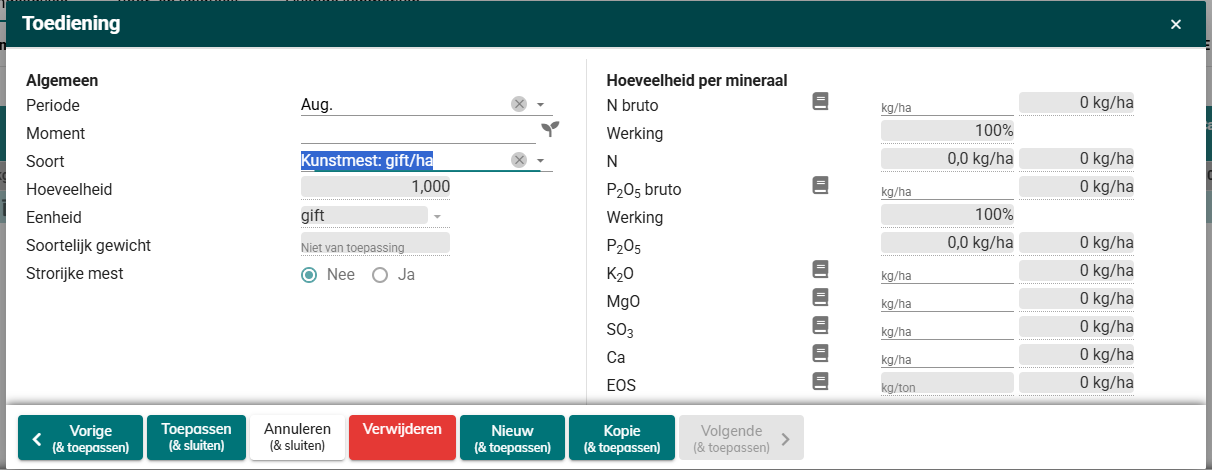The width and height of the screenshot is (1212, 470).
Task: Open book icon next to K2O
Action: [x=821, y=268]
